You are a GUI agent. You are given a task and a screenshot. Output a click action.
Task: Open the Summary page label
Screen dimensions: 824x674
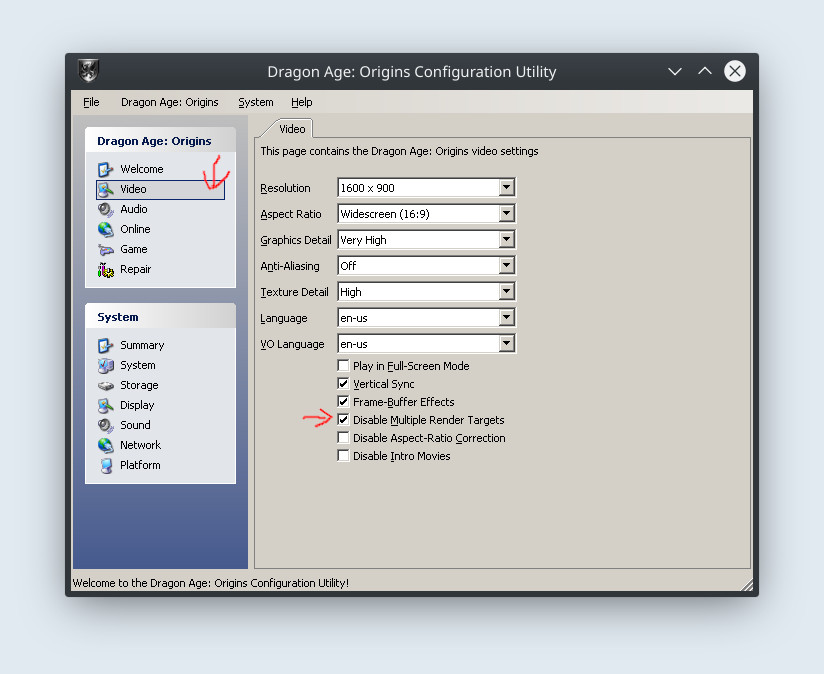tap(142, 345)
